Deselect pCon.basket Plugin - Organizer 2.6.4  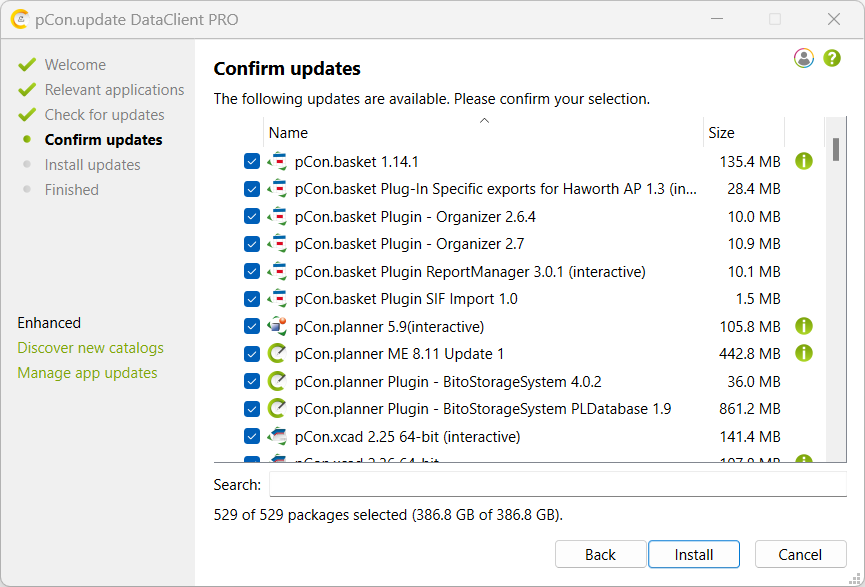[252, 216]
